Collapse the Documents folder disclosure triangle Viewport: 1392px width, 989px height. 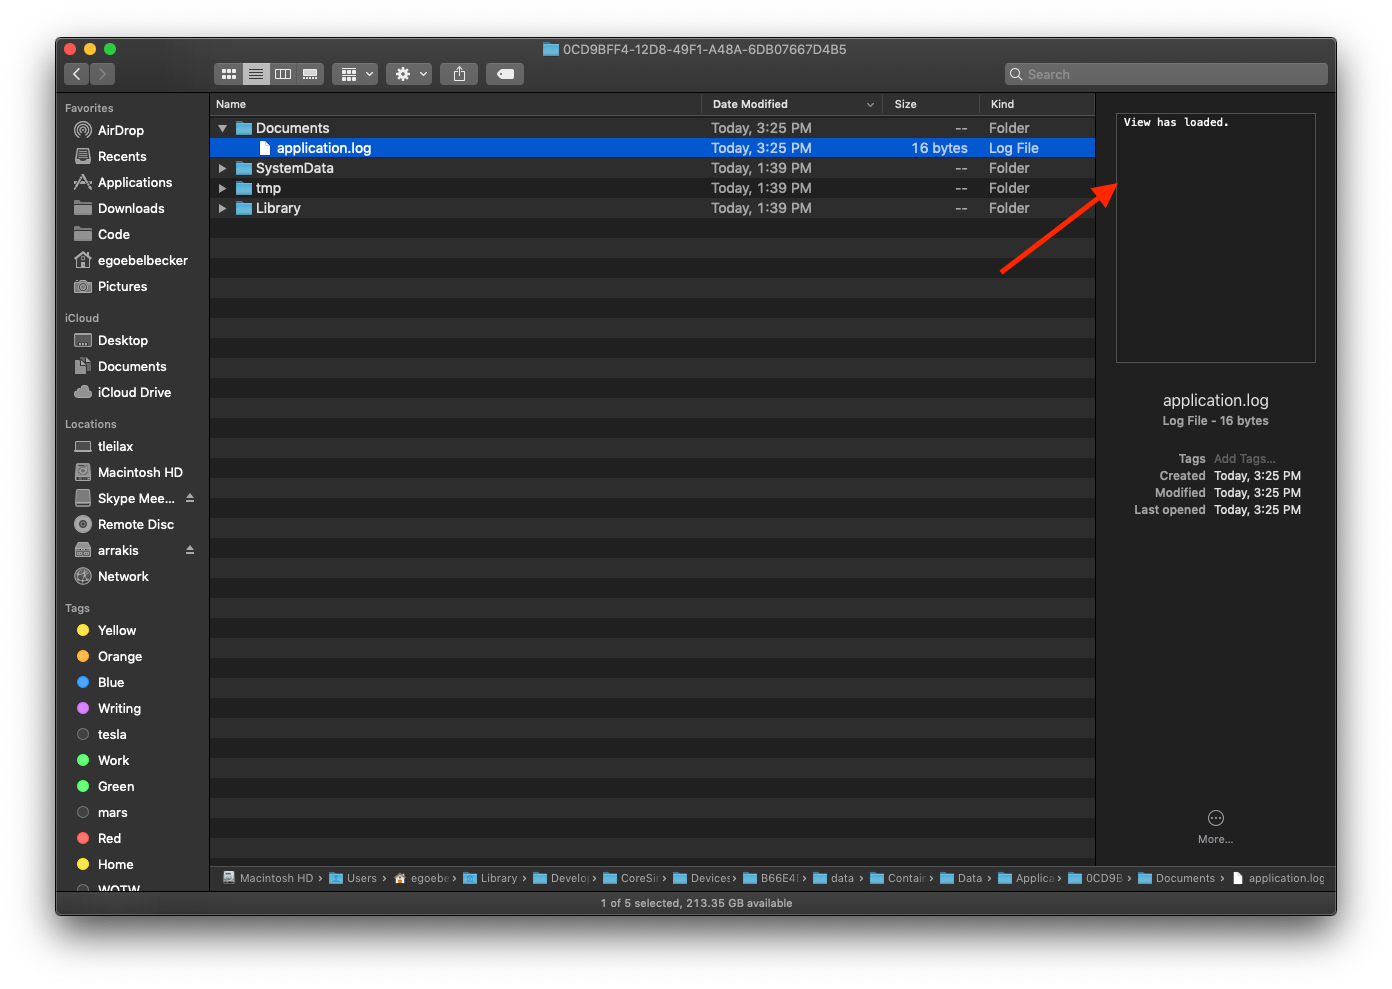click(x=223, y=128)
